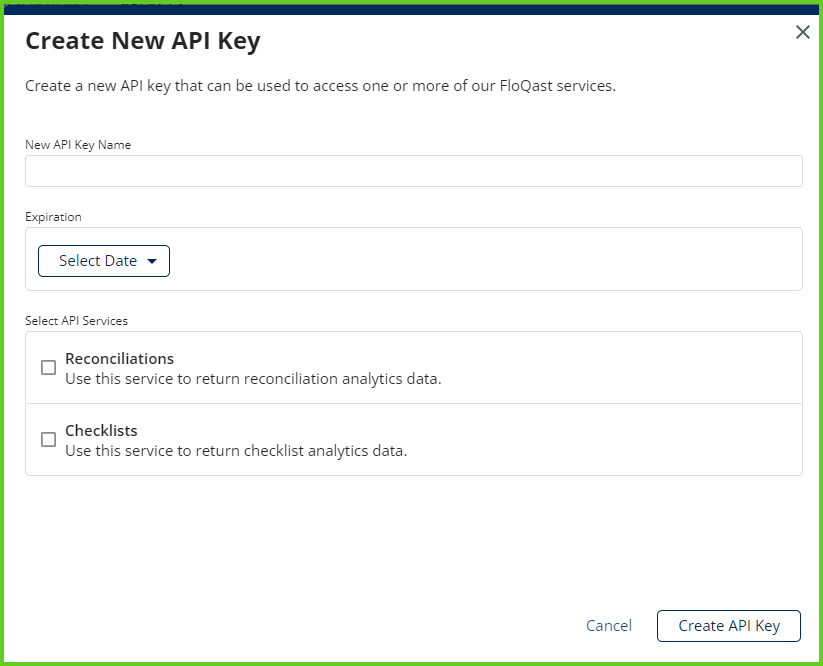This screenshot has height=666, width=823.
Task: Click the Select API Services label
Action: [x=77, y=321]
